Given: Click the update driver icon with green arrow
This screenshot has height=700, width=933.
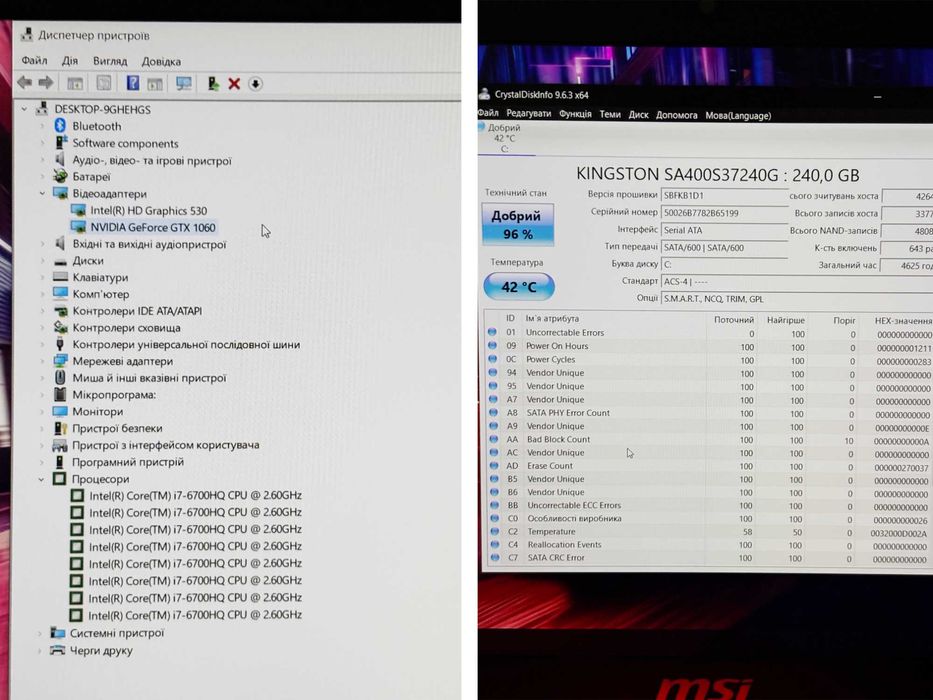Looking at the screenshot, I should (x=213, y=83).
